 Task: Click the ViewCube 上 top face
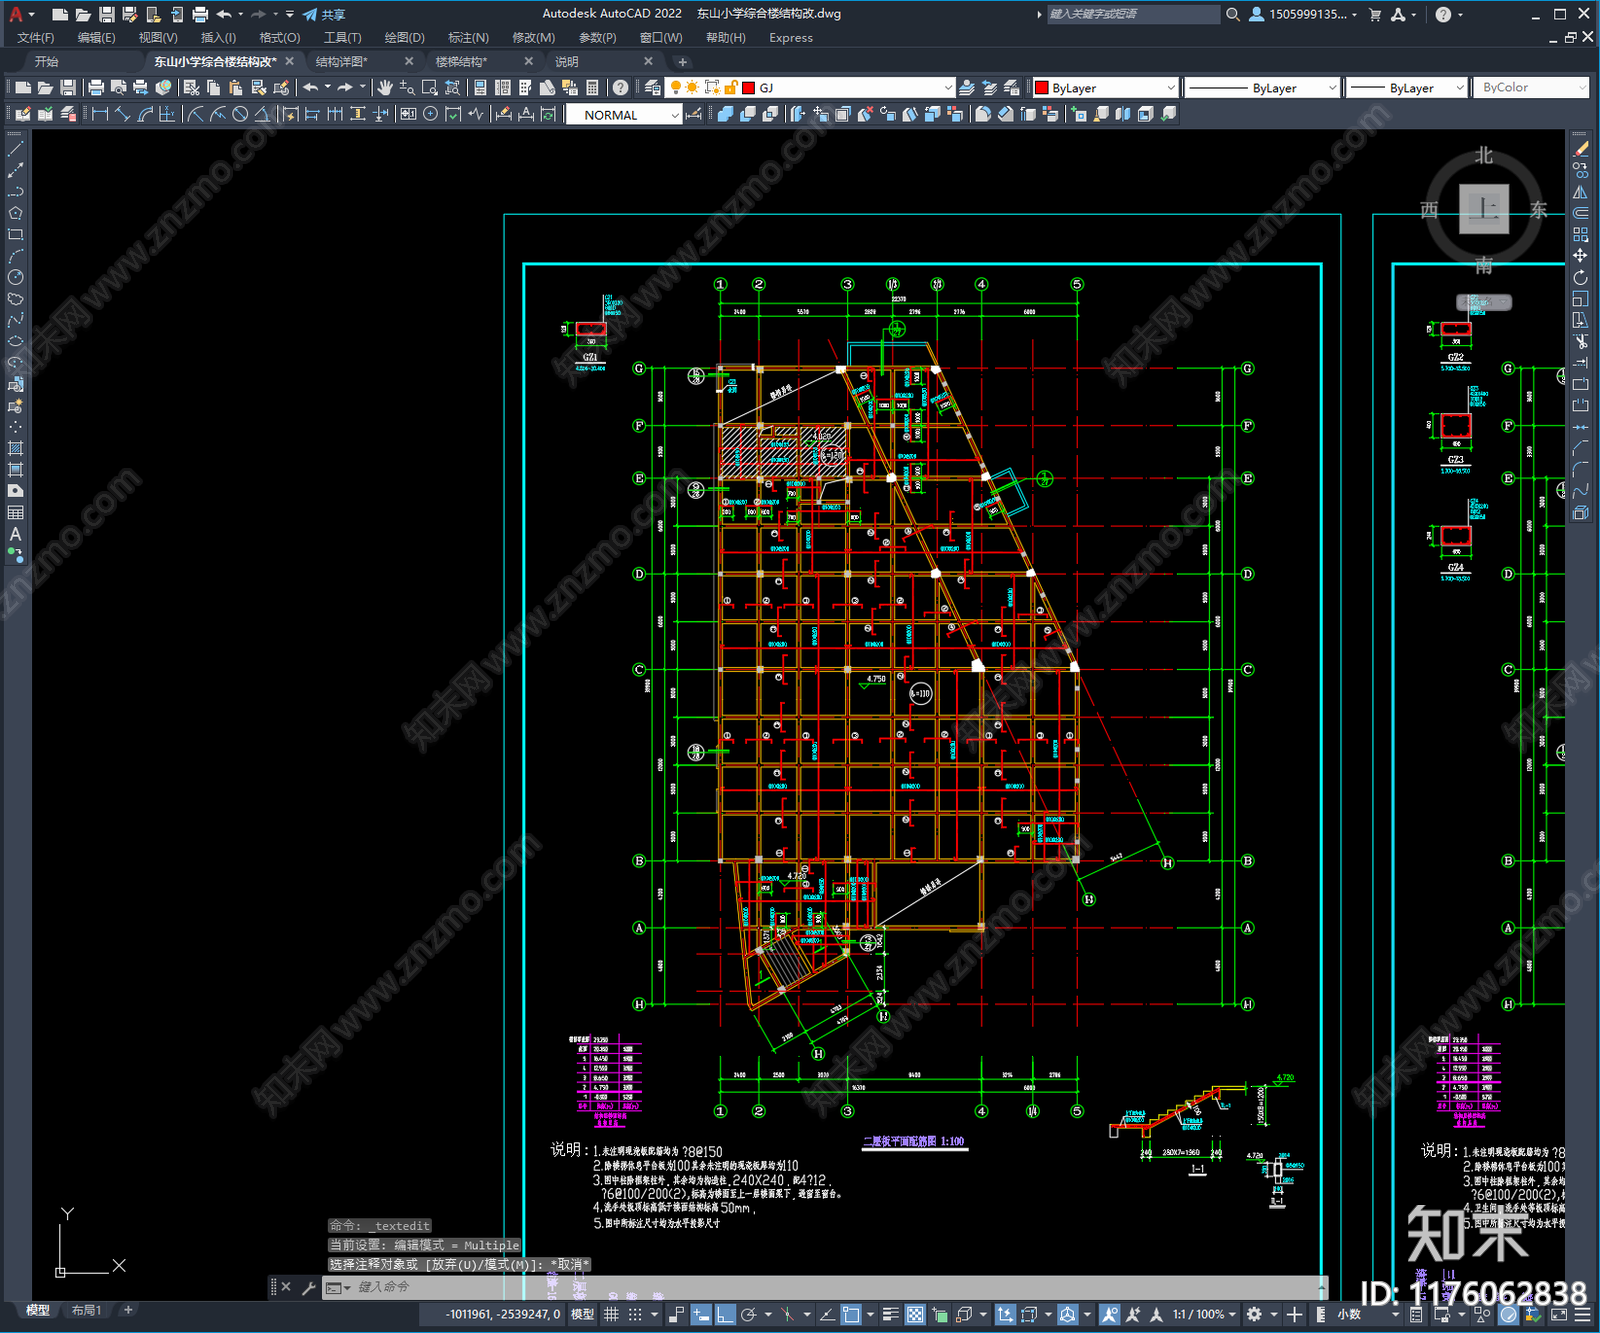coord(1484,209)
